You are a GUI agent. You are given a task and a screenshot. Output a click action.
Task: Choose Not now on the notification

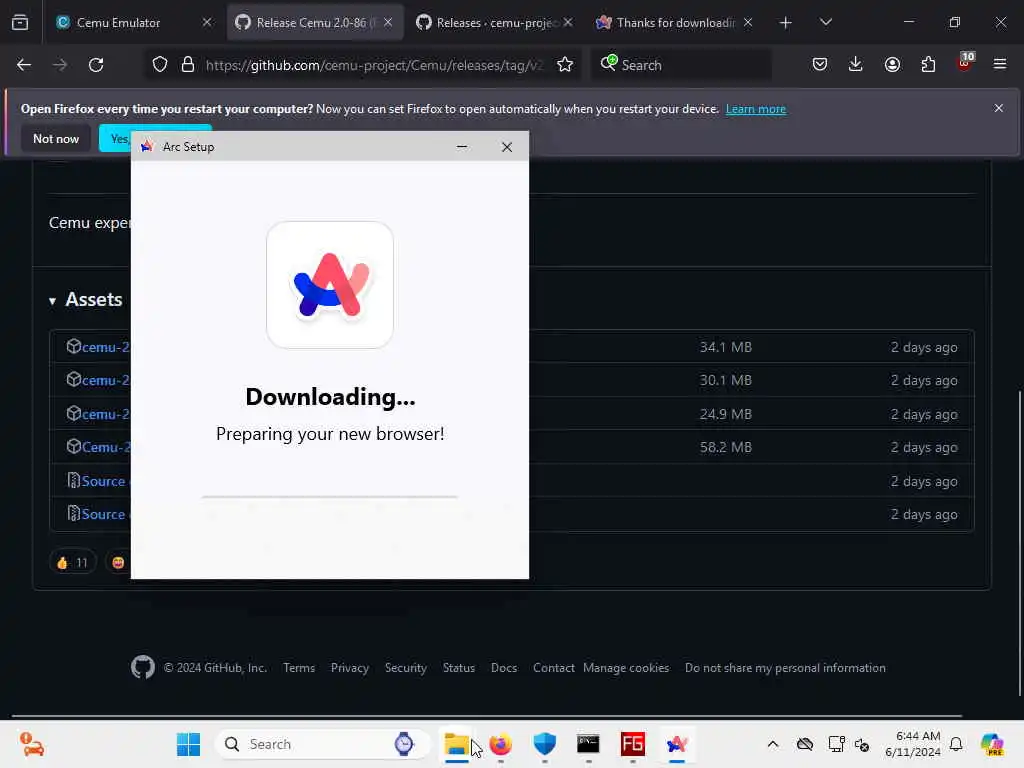tap(56, 138)
